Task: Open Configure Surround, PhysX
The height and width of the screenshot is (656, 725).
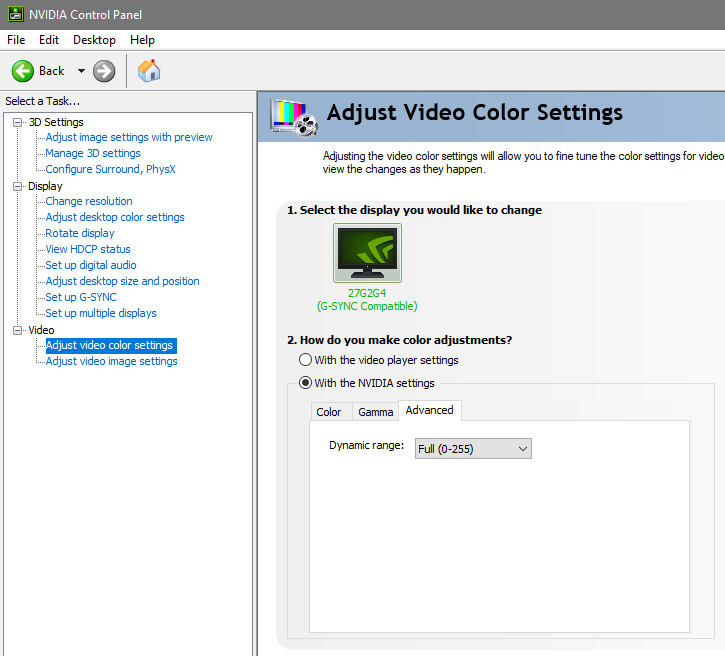Action: coord(111,169)
